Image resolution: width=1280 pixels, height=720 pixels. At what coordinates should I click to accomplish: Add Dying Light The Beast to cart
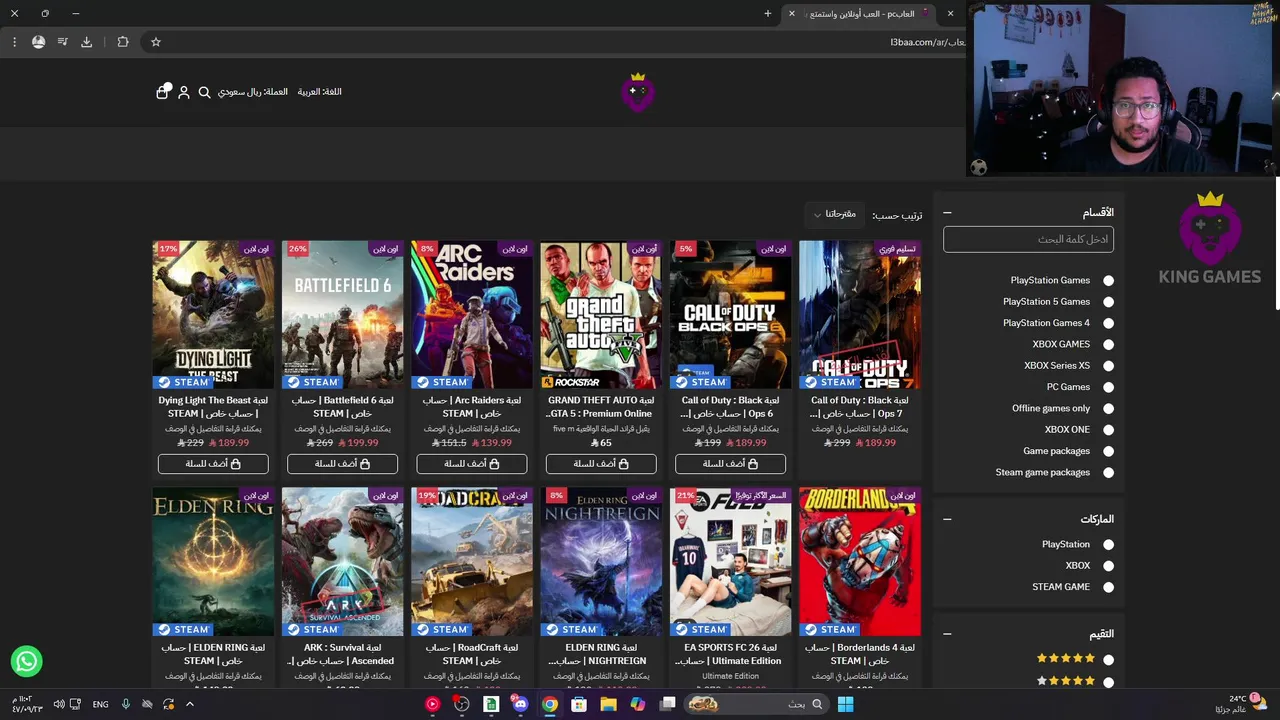pos(213,464)
